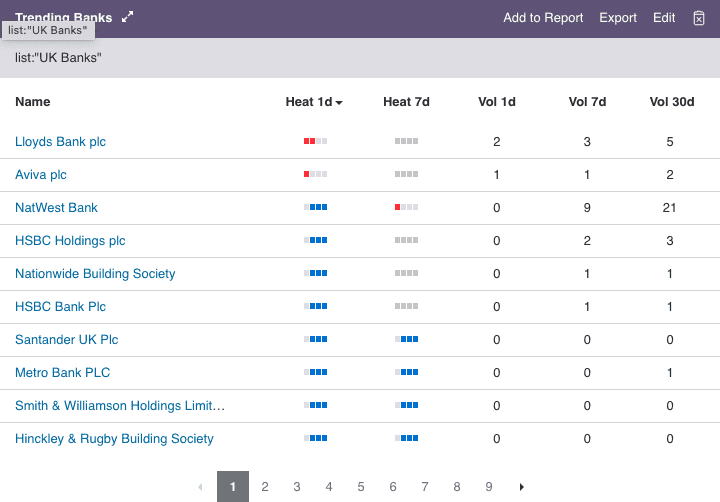
Task: Open NatWest Bank link
Action: (x=56, y=208)
